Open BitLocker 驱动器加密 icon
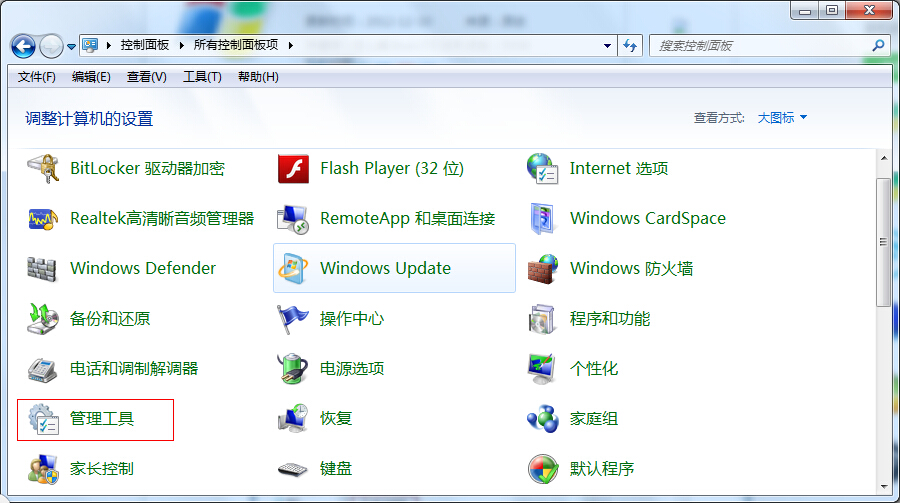The height and width of the screenshot is (503, 900). tap(43, 169)
